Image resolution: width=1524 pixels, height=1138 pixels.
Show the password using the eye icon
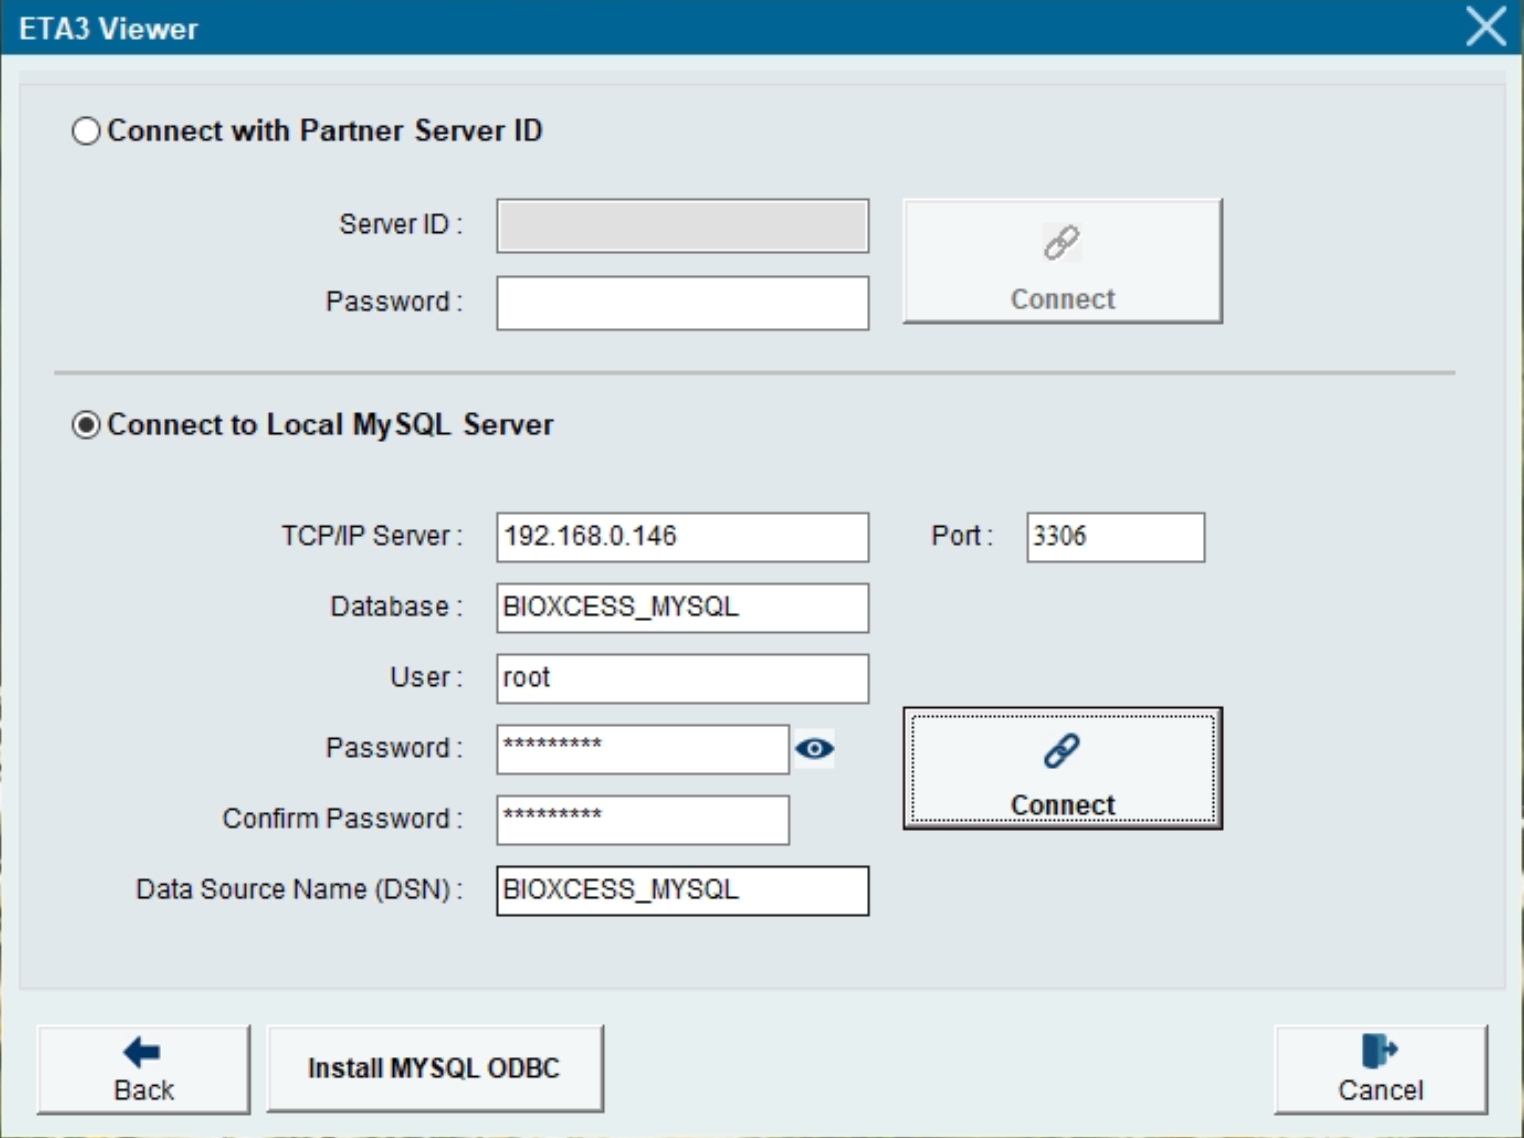pos(814,749)
